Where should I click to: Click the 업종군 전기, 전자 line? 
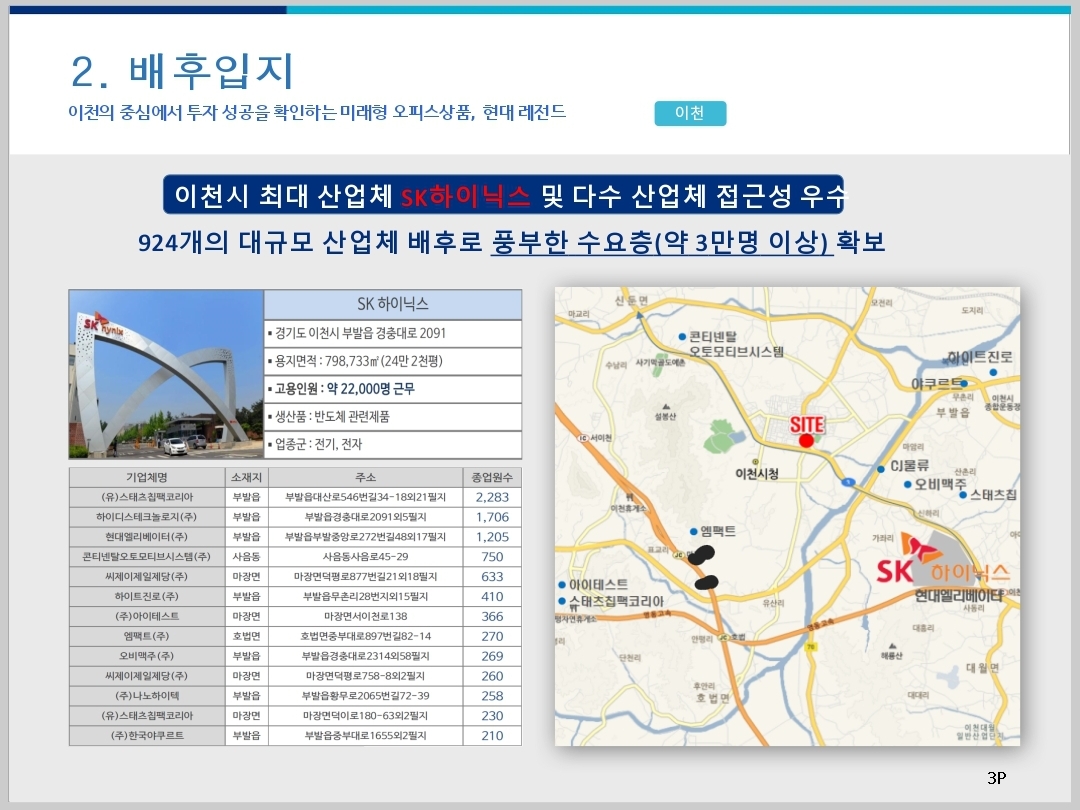pyautogui.click(x=393, y=444)
